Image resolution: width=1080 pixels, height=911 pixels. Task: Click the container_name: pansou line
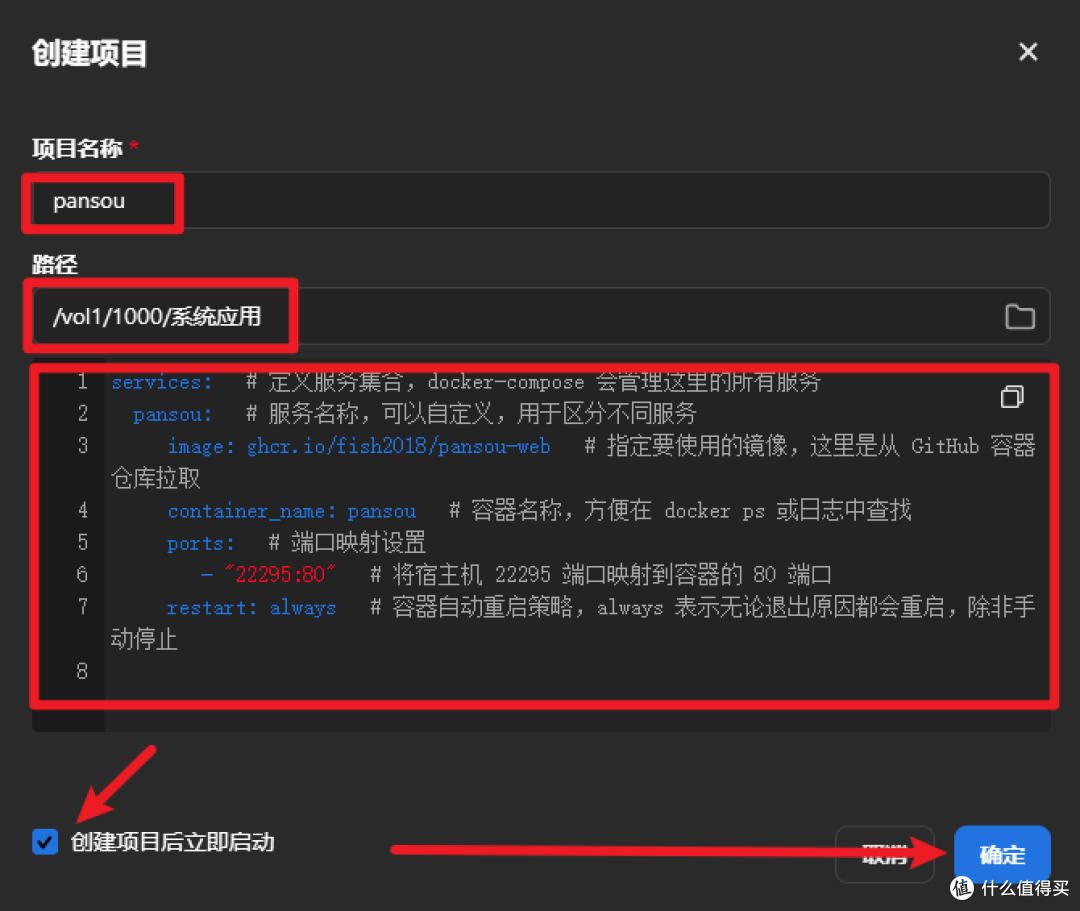click(x=290, y=510)
